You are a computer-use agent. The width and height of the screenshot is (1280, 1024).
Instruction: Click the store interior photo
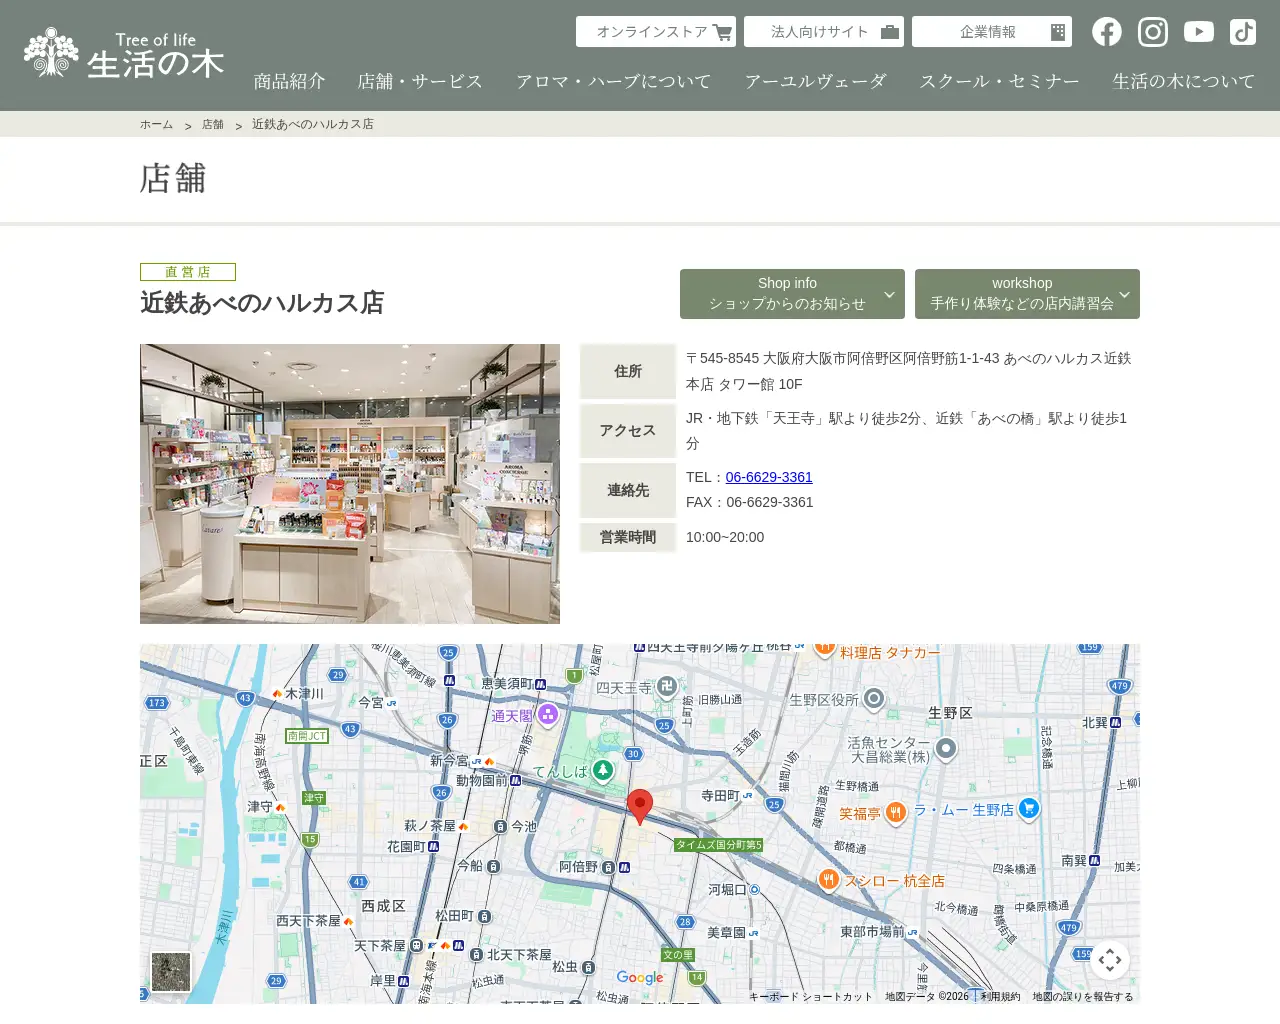click(x=350, y=484)
